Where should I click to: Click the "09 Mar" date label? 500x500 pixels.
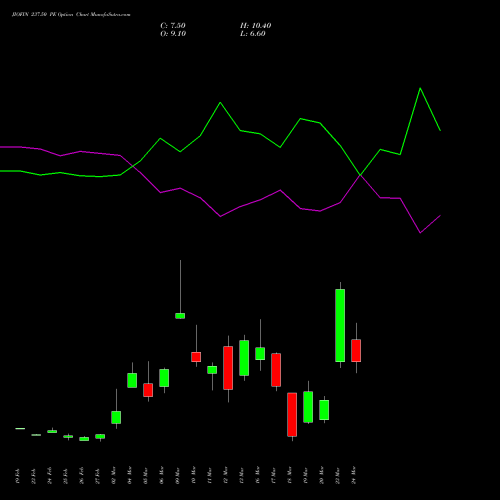(178, 475)
